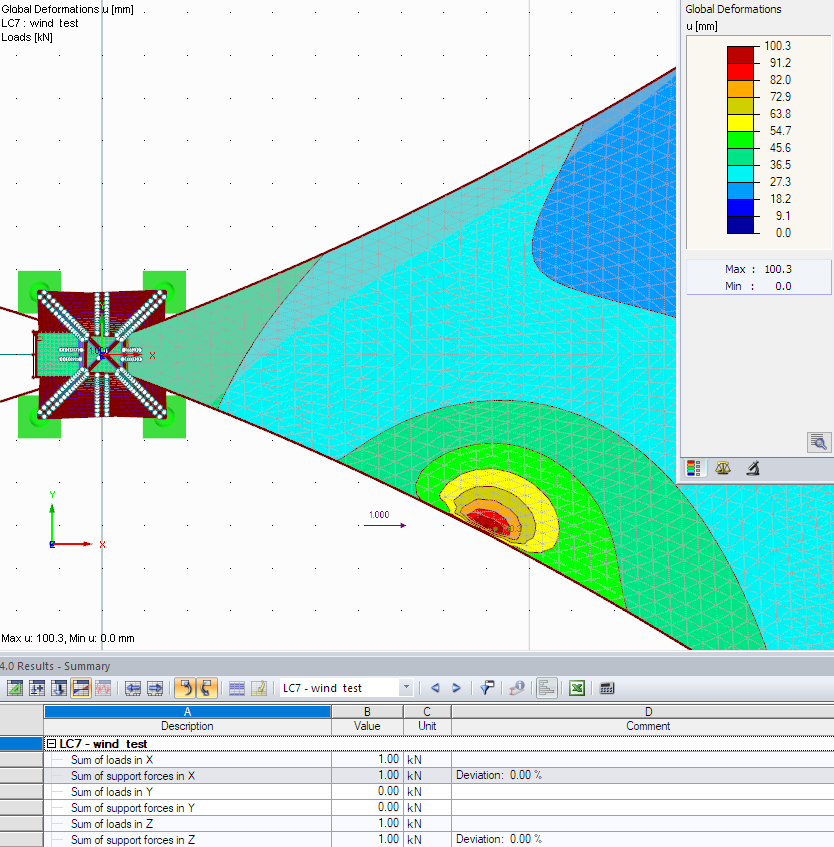Image resolution: width=834 pixels, height=847 pixels.
Task: Click the calculator keyboard icon in toolbar
Action: click(x=607, y=688)
